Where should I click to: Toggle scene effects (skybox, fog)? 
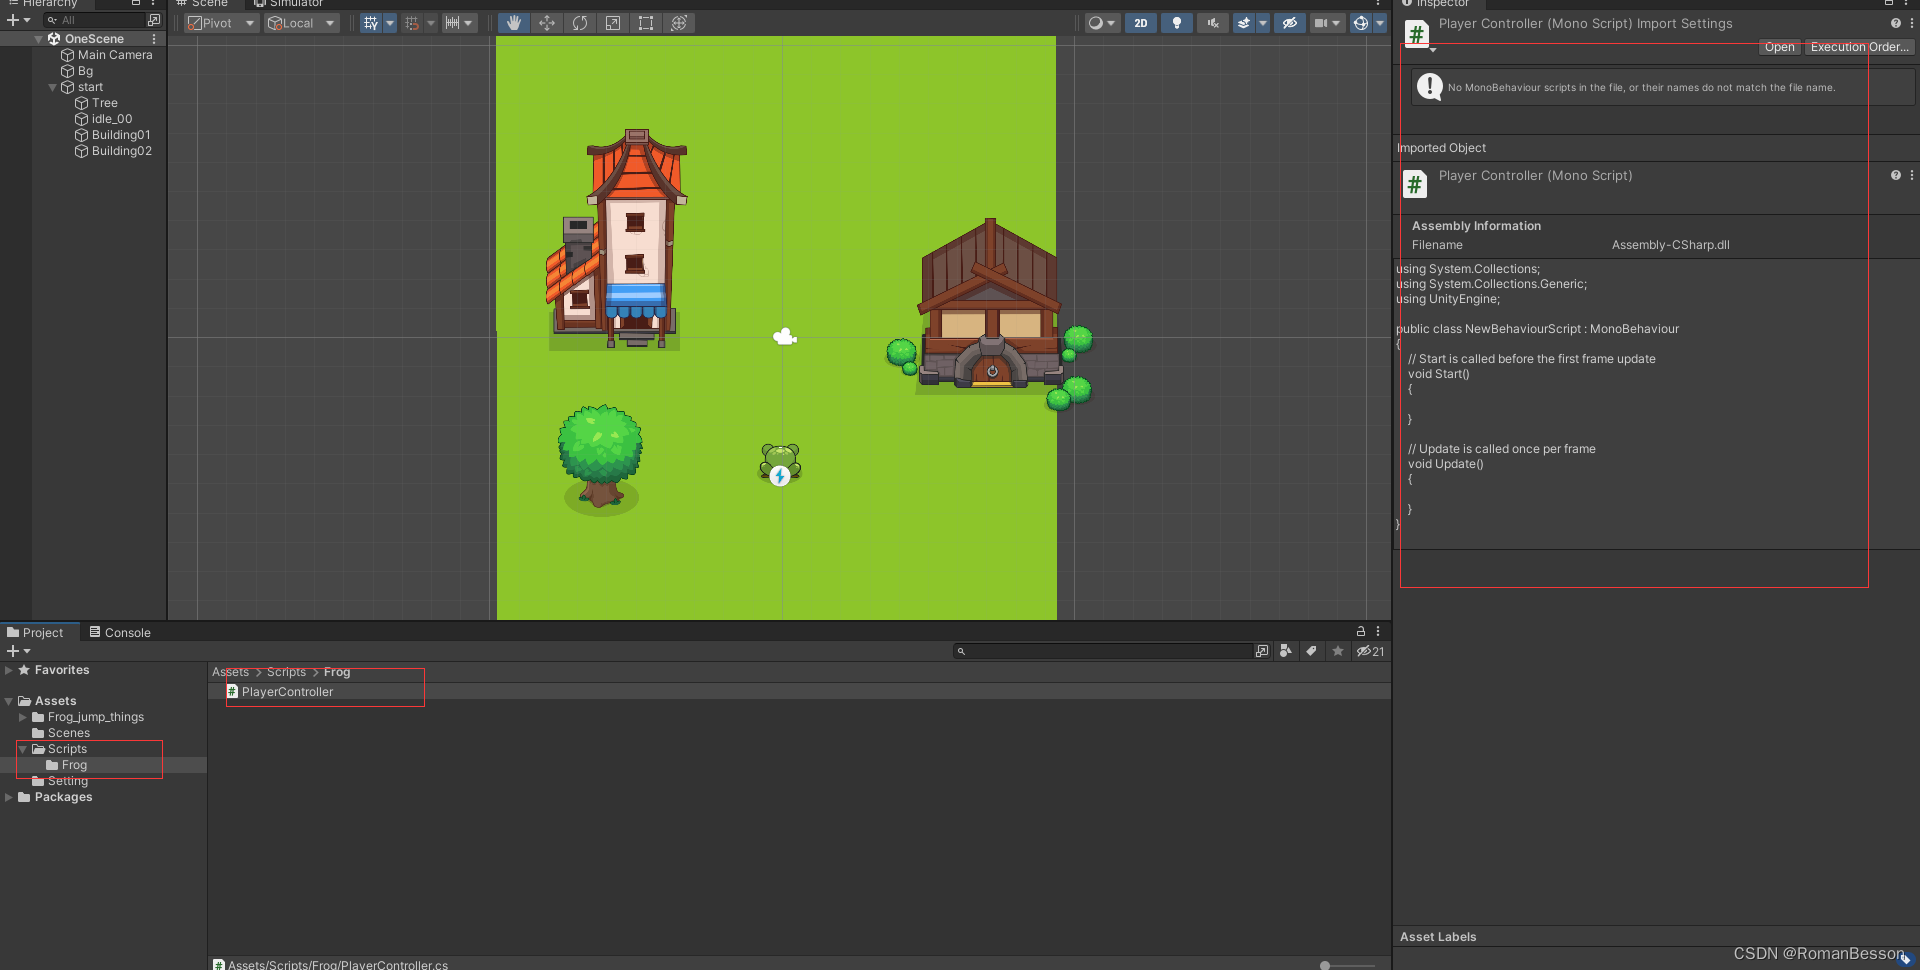[1244, 23]
